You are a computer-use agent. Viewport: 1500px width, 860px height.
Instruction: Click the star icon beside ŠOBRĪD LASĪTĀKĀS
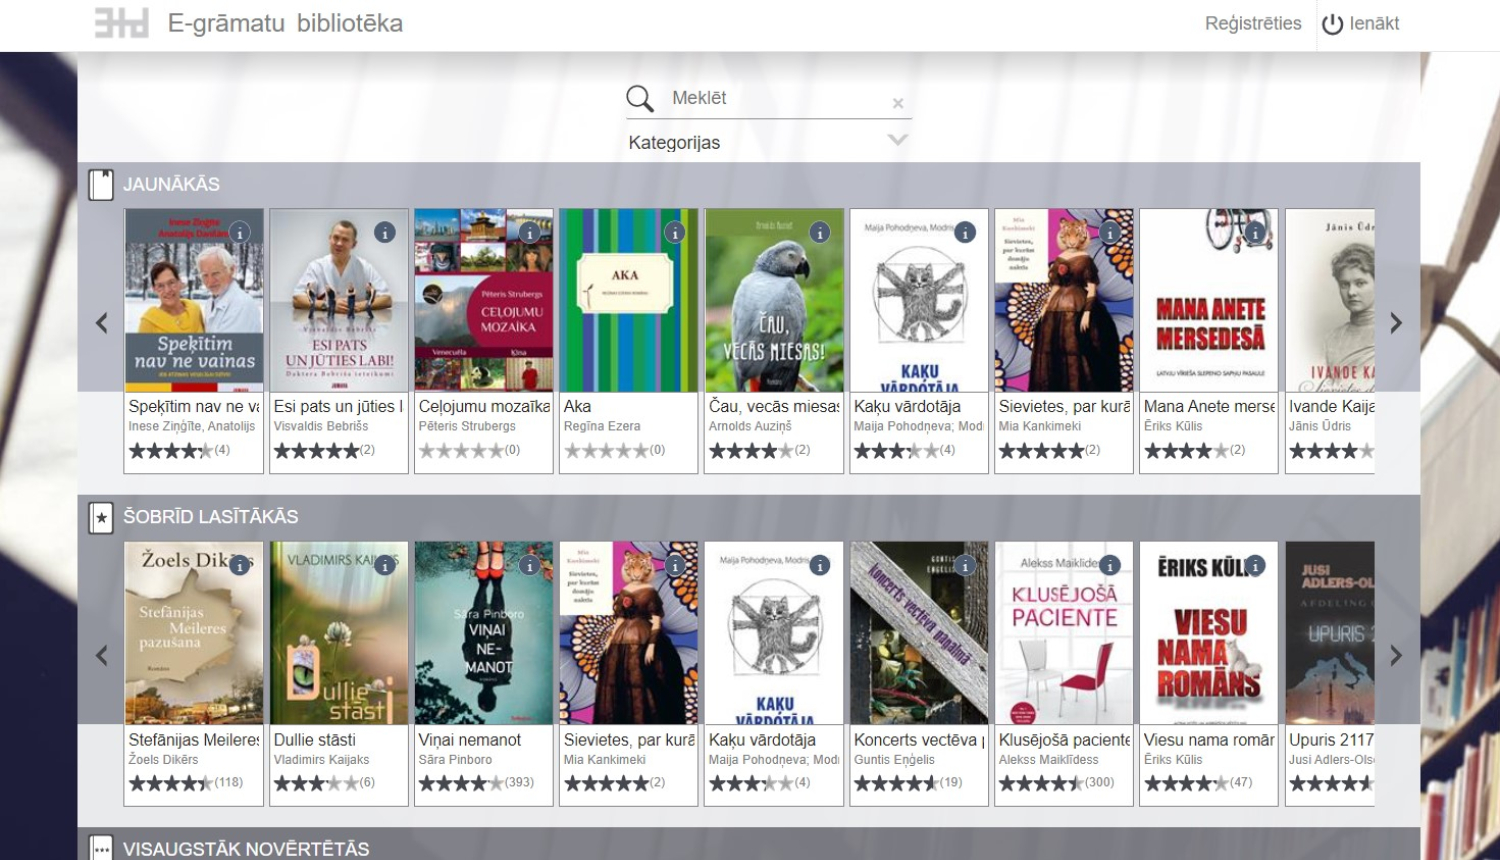click(100, 517)
